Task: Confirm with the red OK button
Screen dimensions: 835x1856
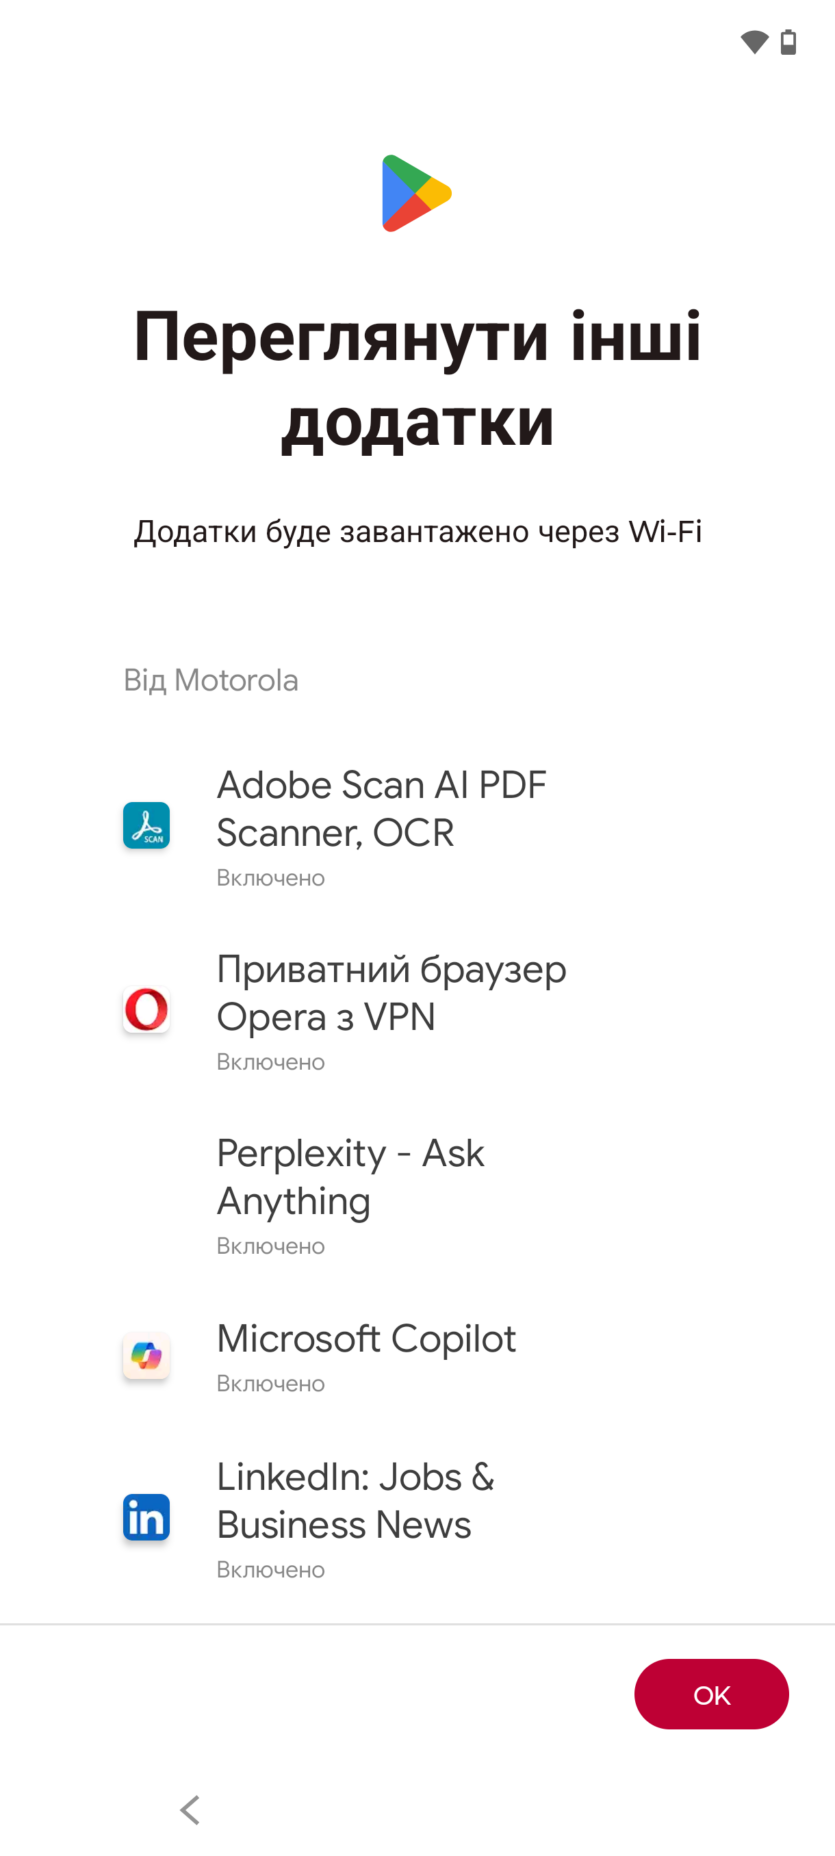Action: [711, 1694]
